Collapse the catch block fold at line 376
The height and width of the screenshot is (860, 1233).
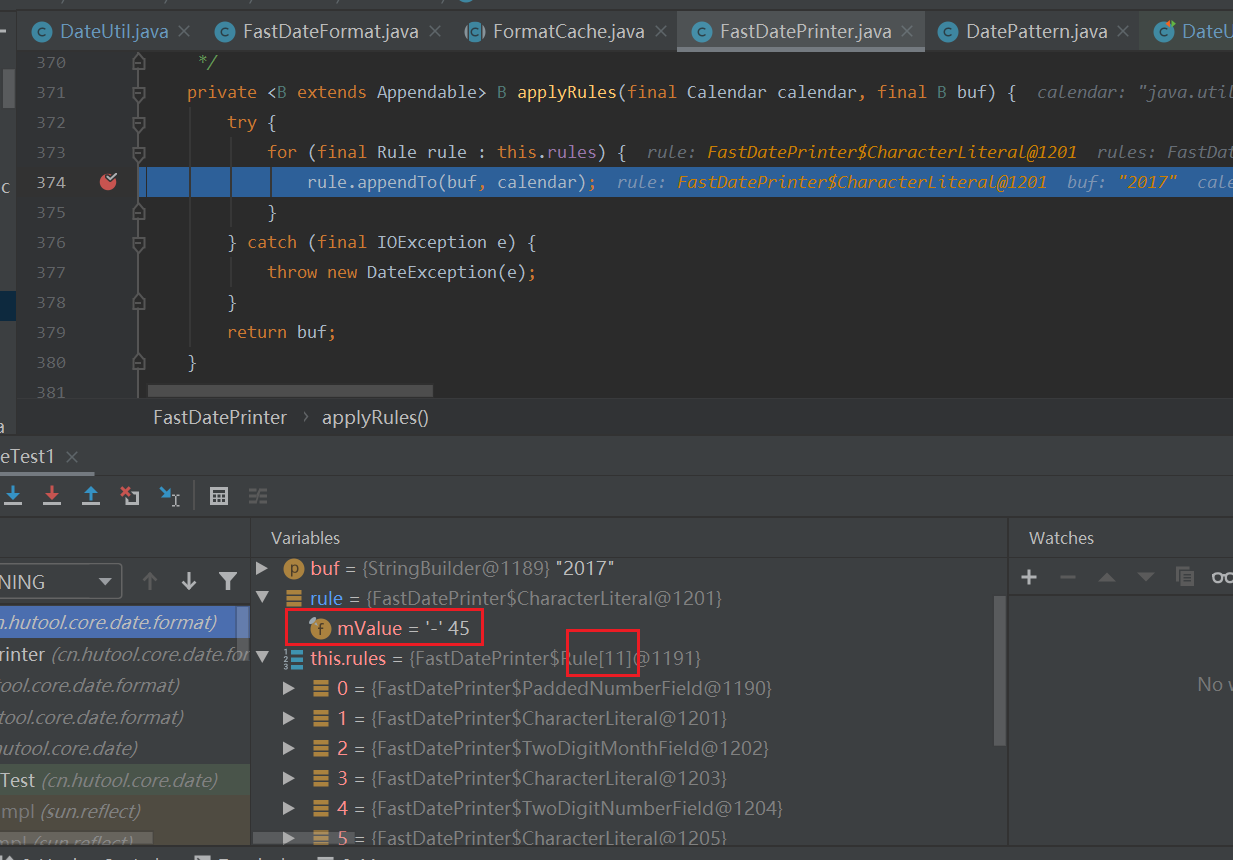coord(139,242)
